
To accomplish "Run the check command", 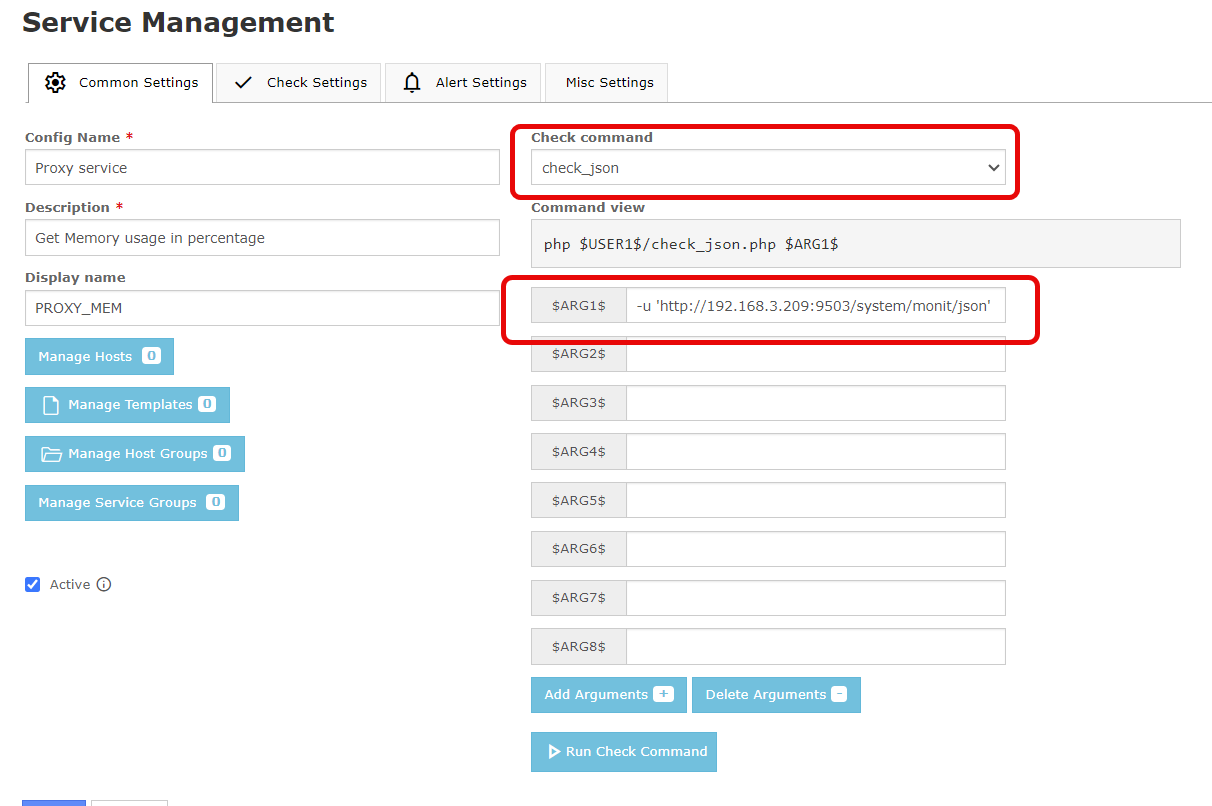I will [624, 752].
